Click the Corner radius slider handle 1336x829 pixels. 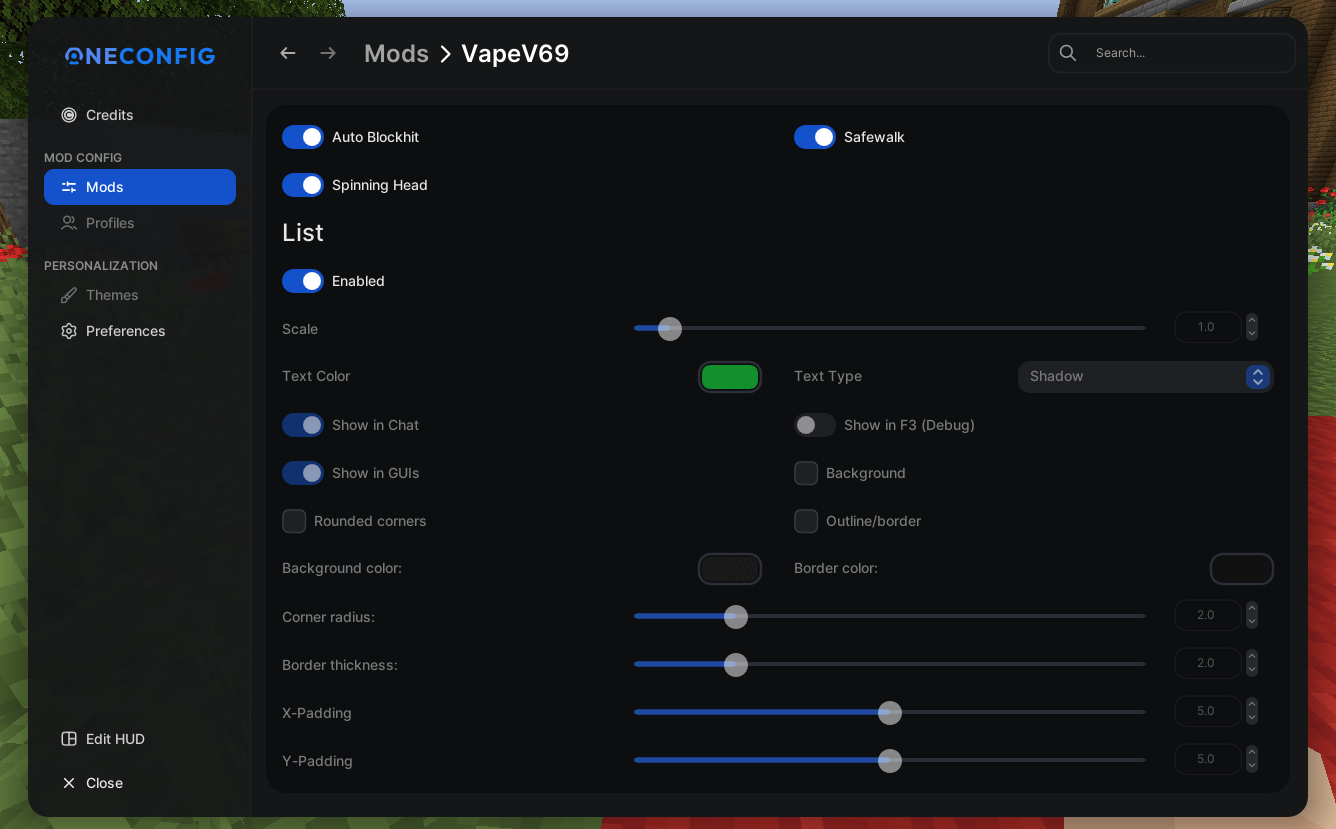pos(736,617)
